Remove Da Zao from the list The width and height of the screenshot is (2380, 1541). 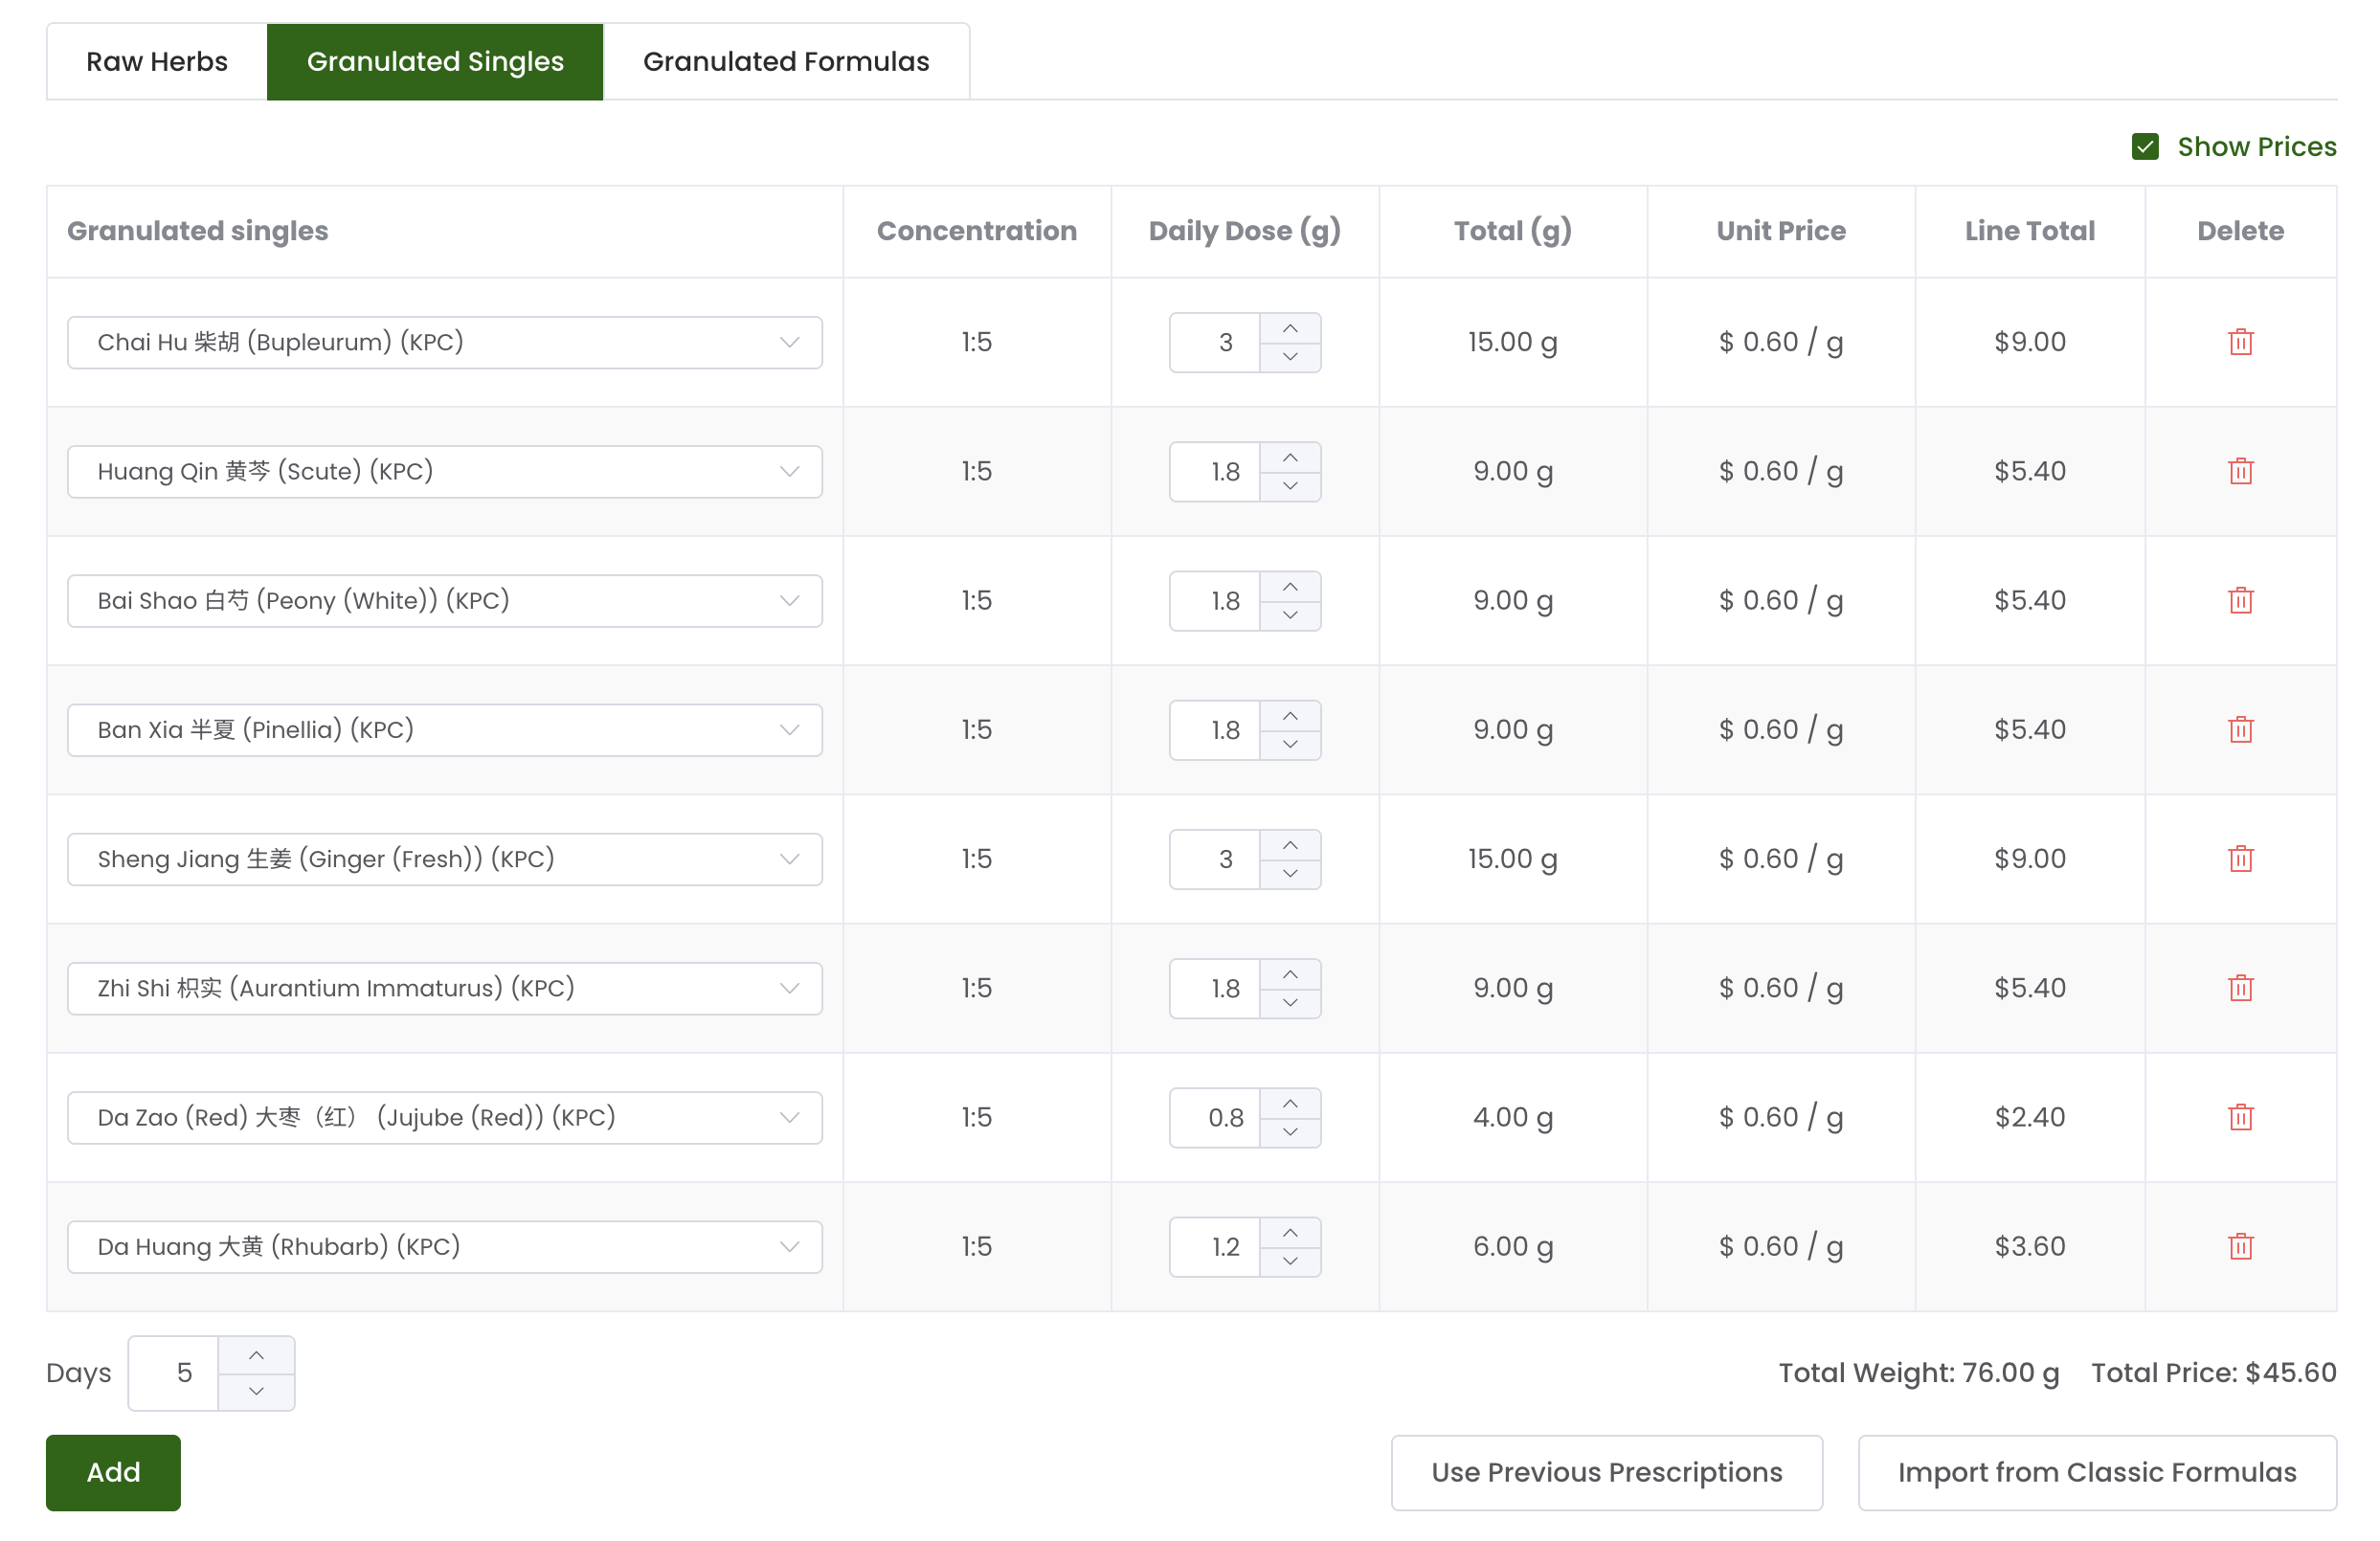[x=2241, y=1117]
